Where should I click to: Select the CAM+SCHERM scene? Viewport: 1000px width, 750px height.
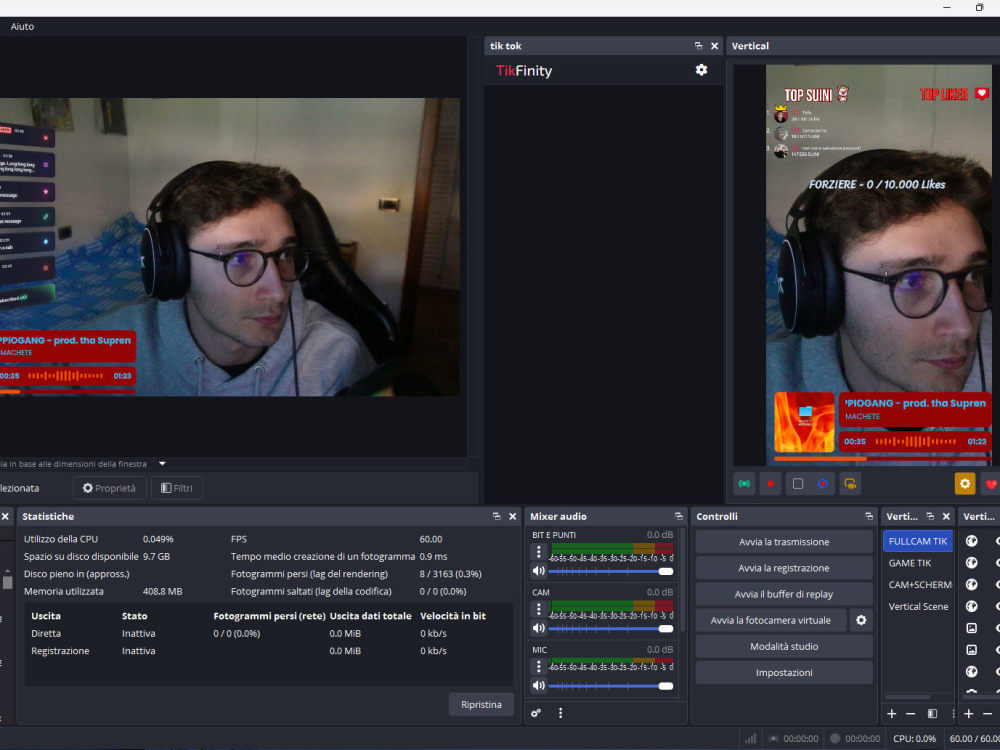coord(918,585)
